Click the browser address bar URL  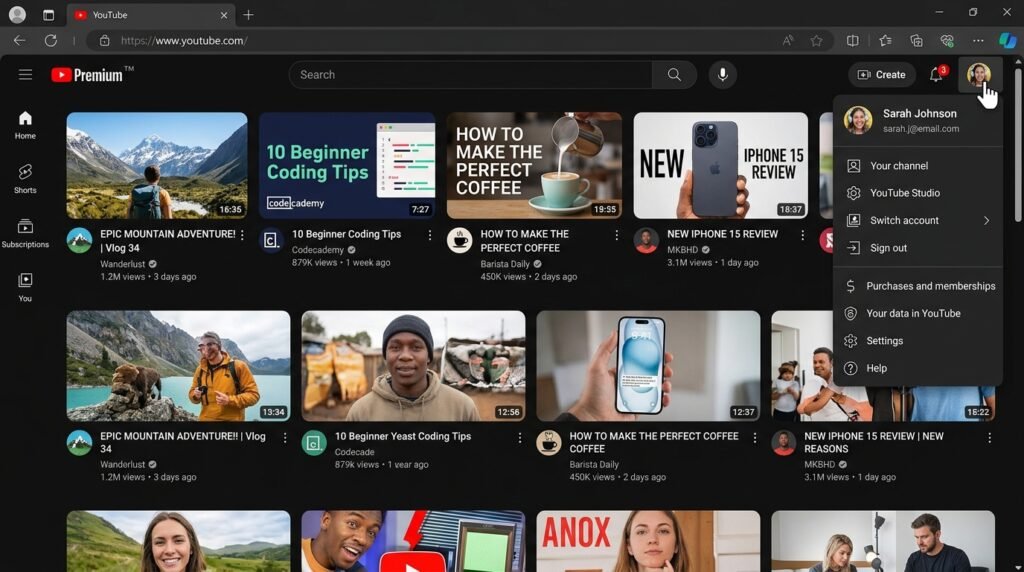[x=184, y=40]
